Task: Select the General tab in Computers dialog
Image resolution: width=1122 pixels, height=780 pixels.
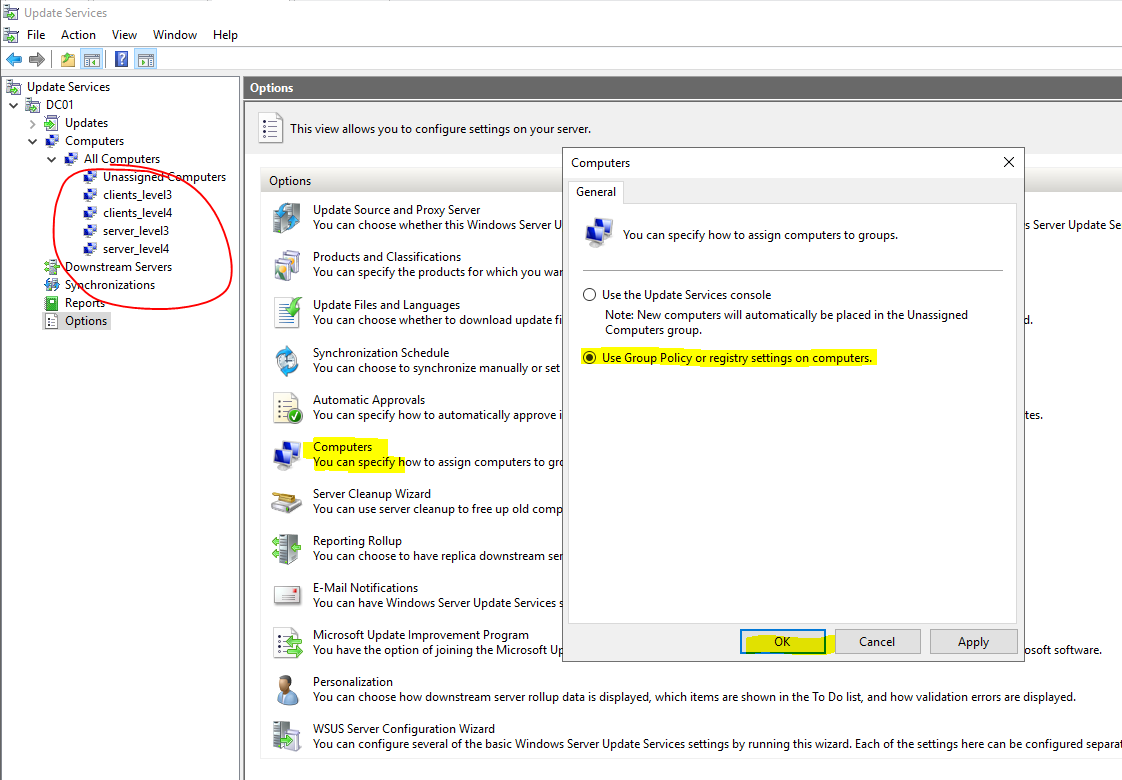Action: pos(595,192)
